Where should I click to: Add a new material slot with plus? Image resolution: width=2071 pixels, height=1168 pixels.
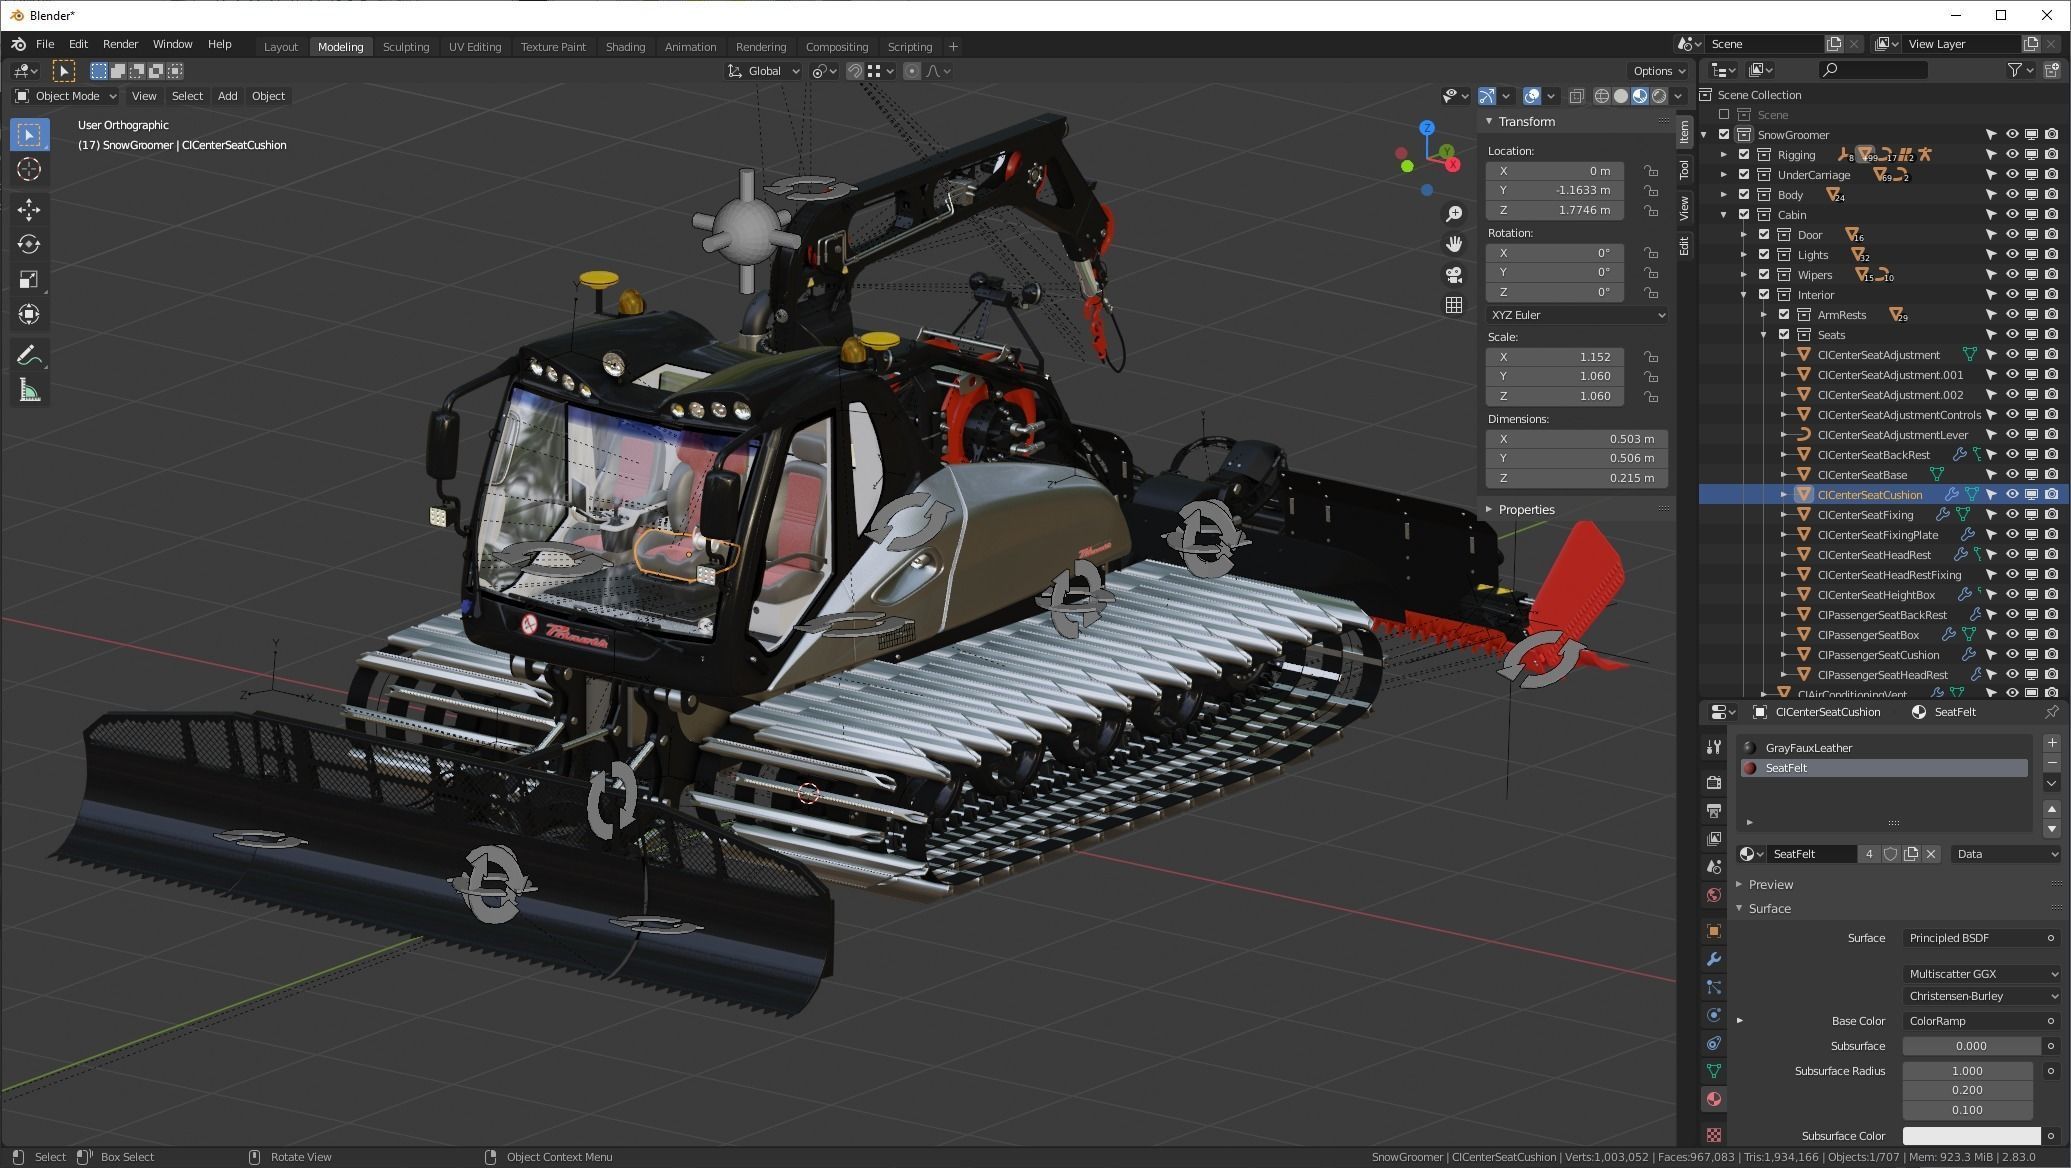coord(2052,743)
